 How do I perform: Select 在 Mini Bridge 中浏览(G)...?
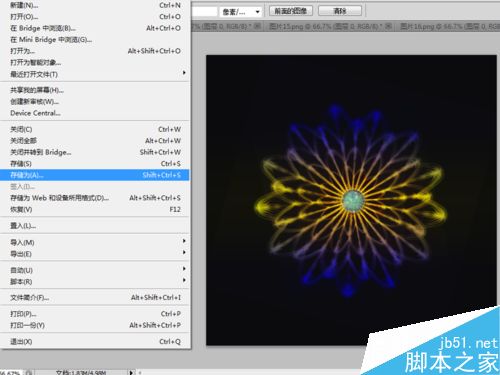[x=95, y=40]
